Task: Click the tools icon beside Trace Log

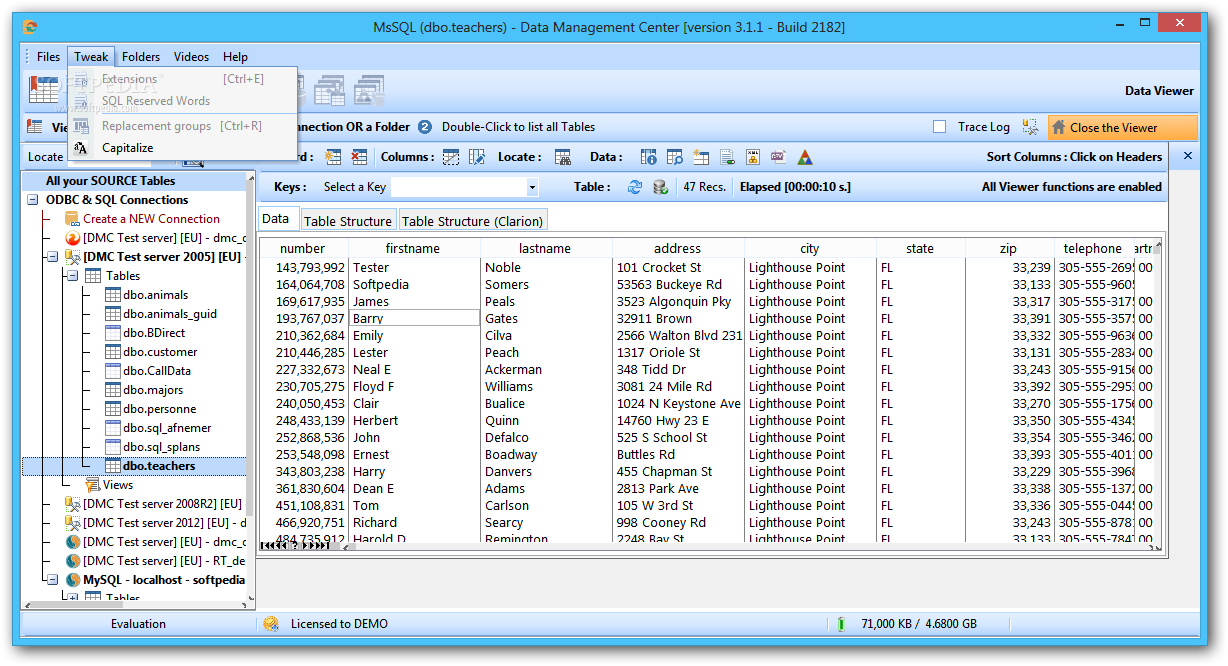Action: click(x=1030, y=127)
